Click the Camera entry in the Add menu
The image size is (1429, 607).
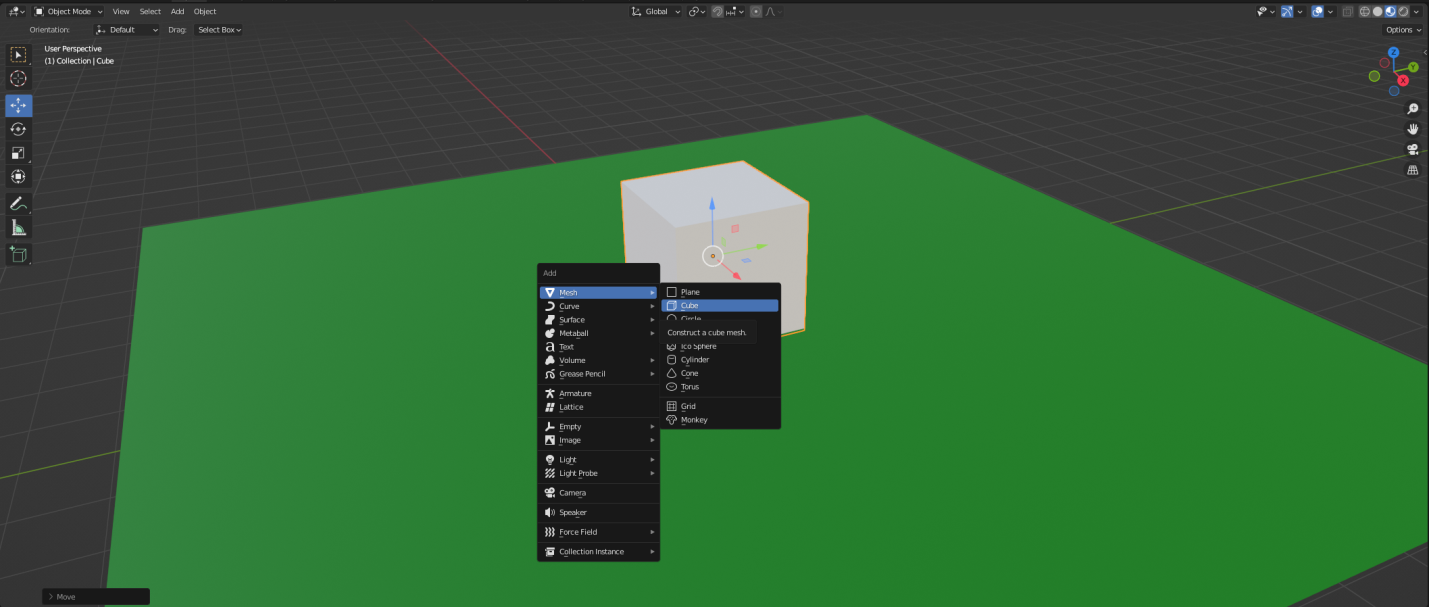tap(599, 493)
